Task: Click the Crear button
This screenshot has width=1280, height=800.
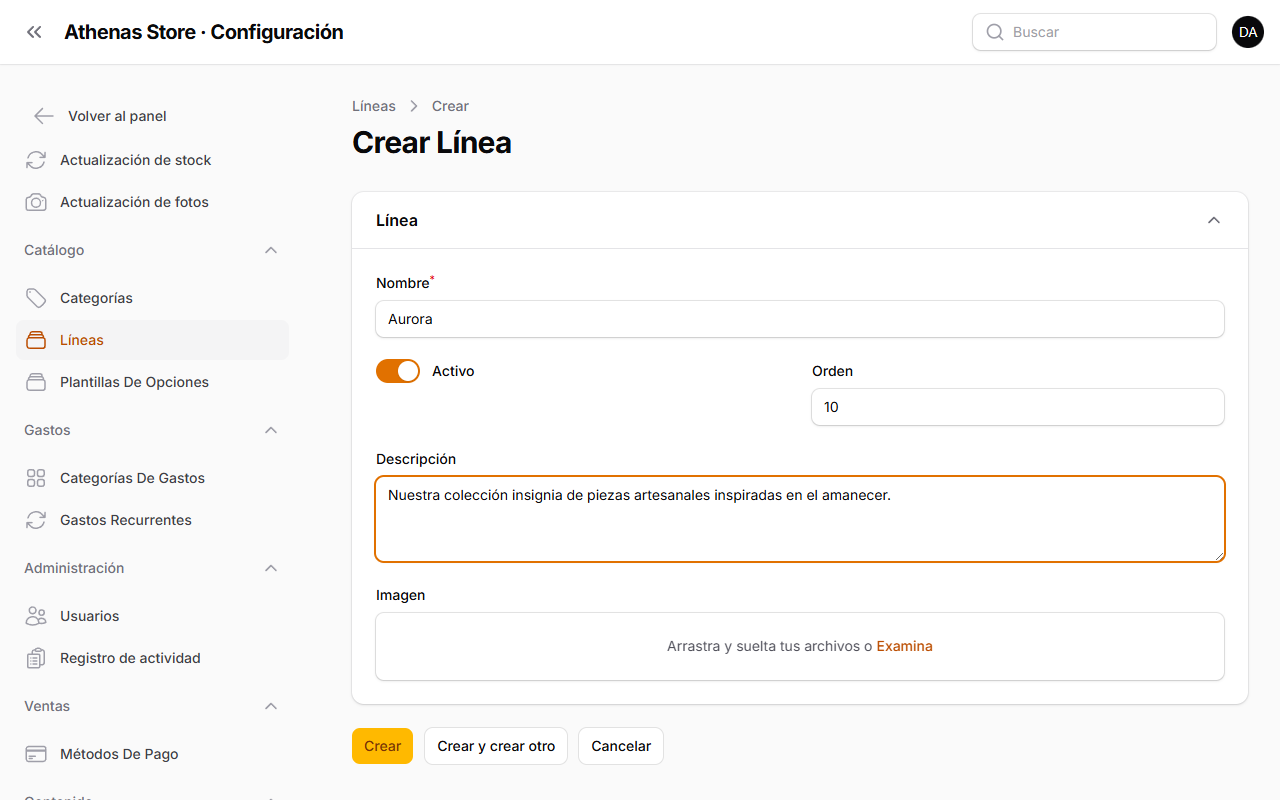Action: [382, 746]
